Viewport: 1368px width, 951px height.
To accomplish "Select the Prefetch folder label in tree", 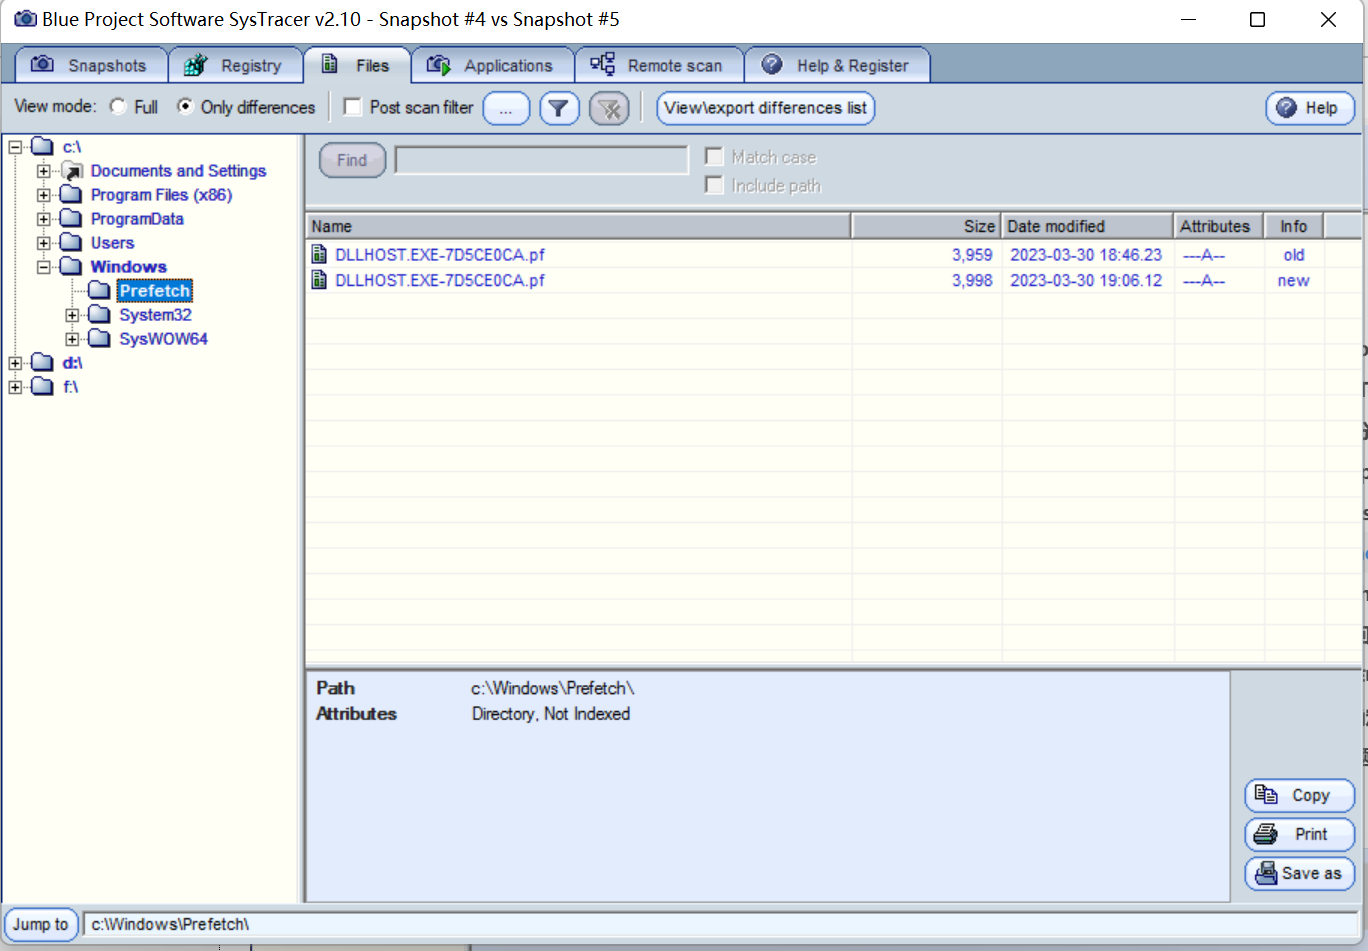I will (155, 291).
